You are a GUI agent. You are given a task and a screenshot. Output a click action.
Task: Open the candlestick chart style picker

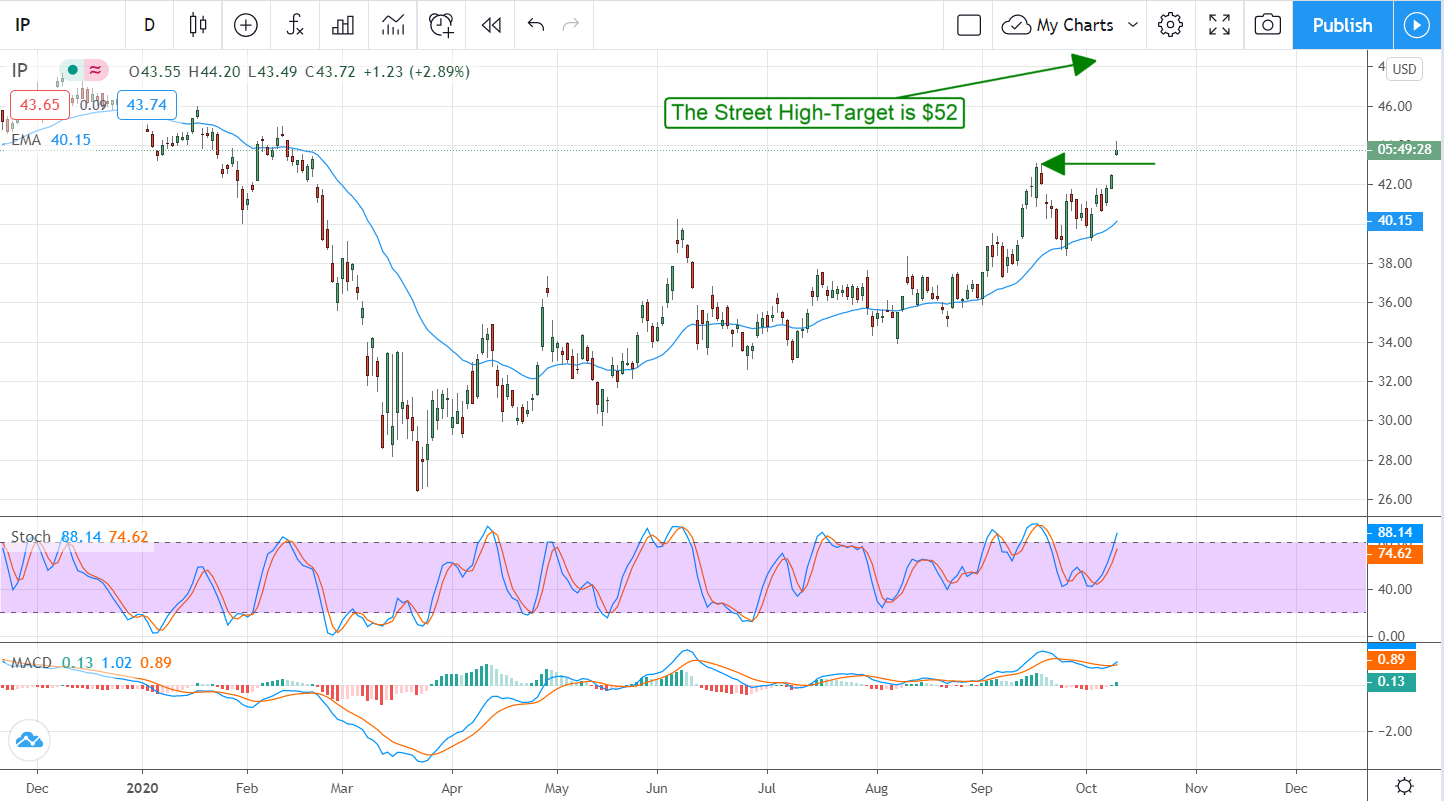point(197,25)
